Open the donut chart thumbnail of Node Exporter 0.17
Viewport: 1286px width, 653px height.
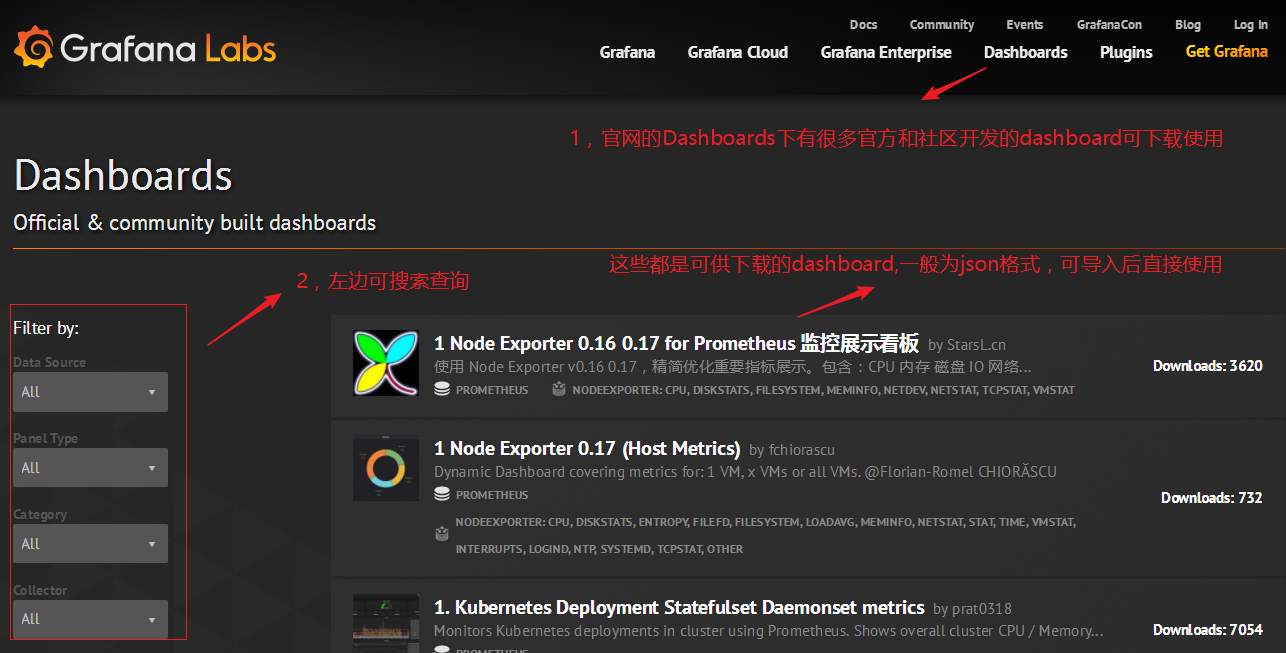pyautogui.click(x=385, y=469)
